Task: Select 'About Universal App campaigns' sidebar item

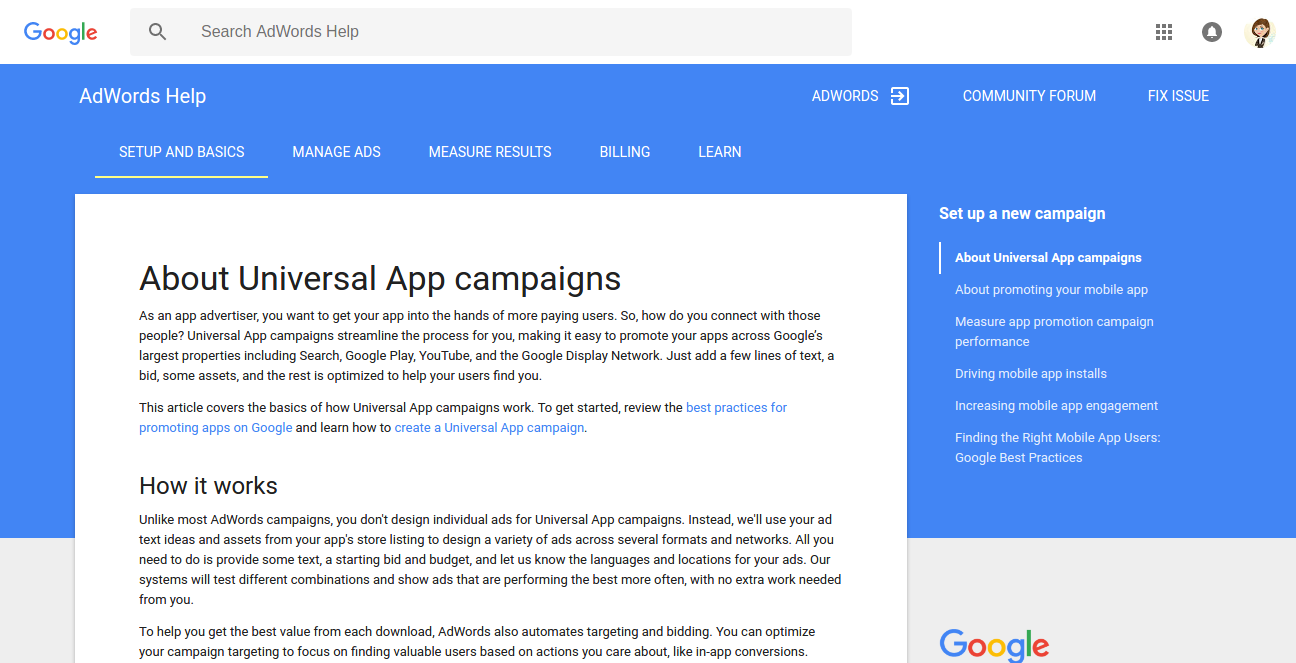Action: [1048, 258]
